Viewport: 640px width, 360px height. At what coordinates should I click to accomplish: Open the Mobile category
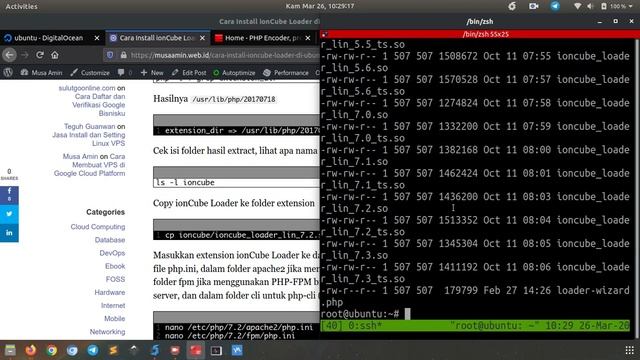tap(115, 318)
